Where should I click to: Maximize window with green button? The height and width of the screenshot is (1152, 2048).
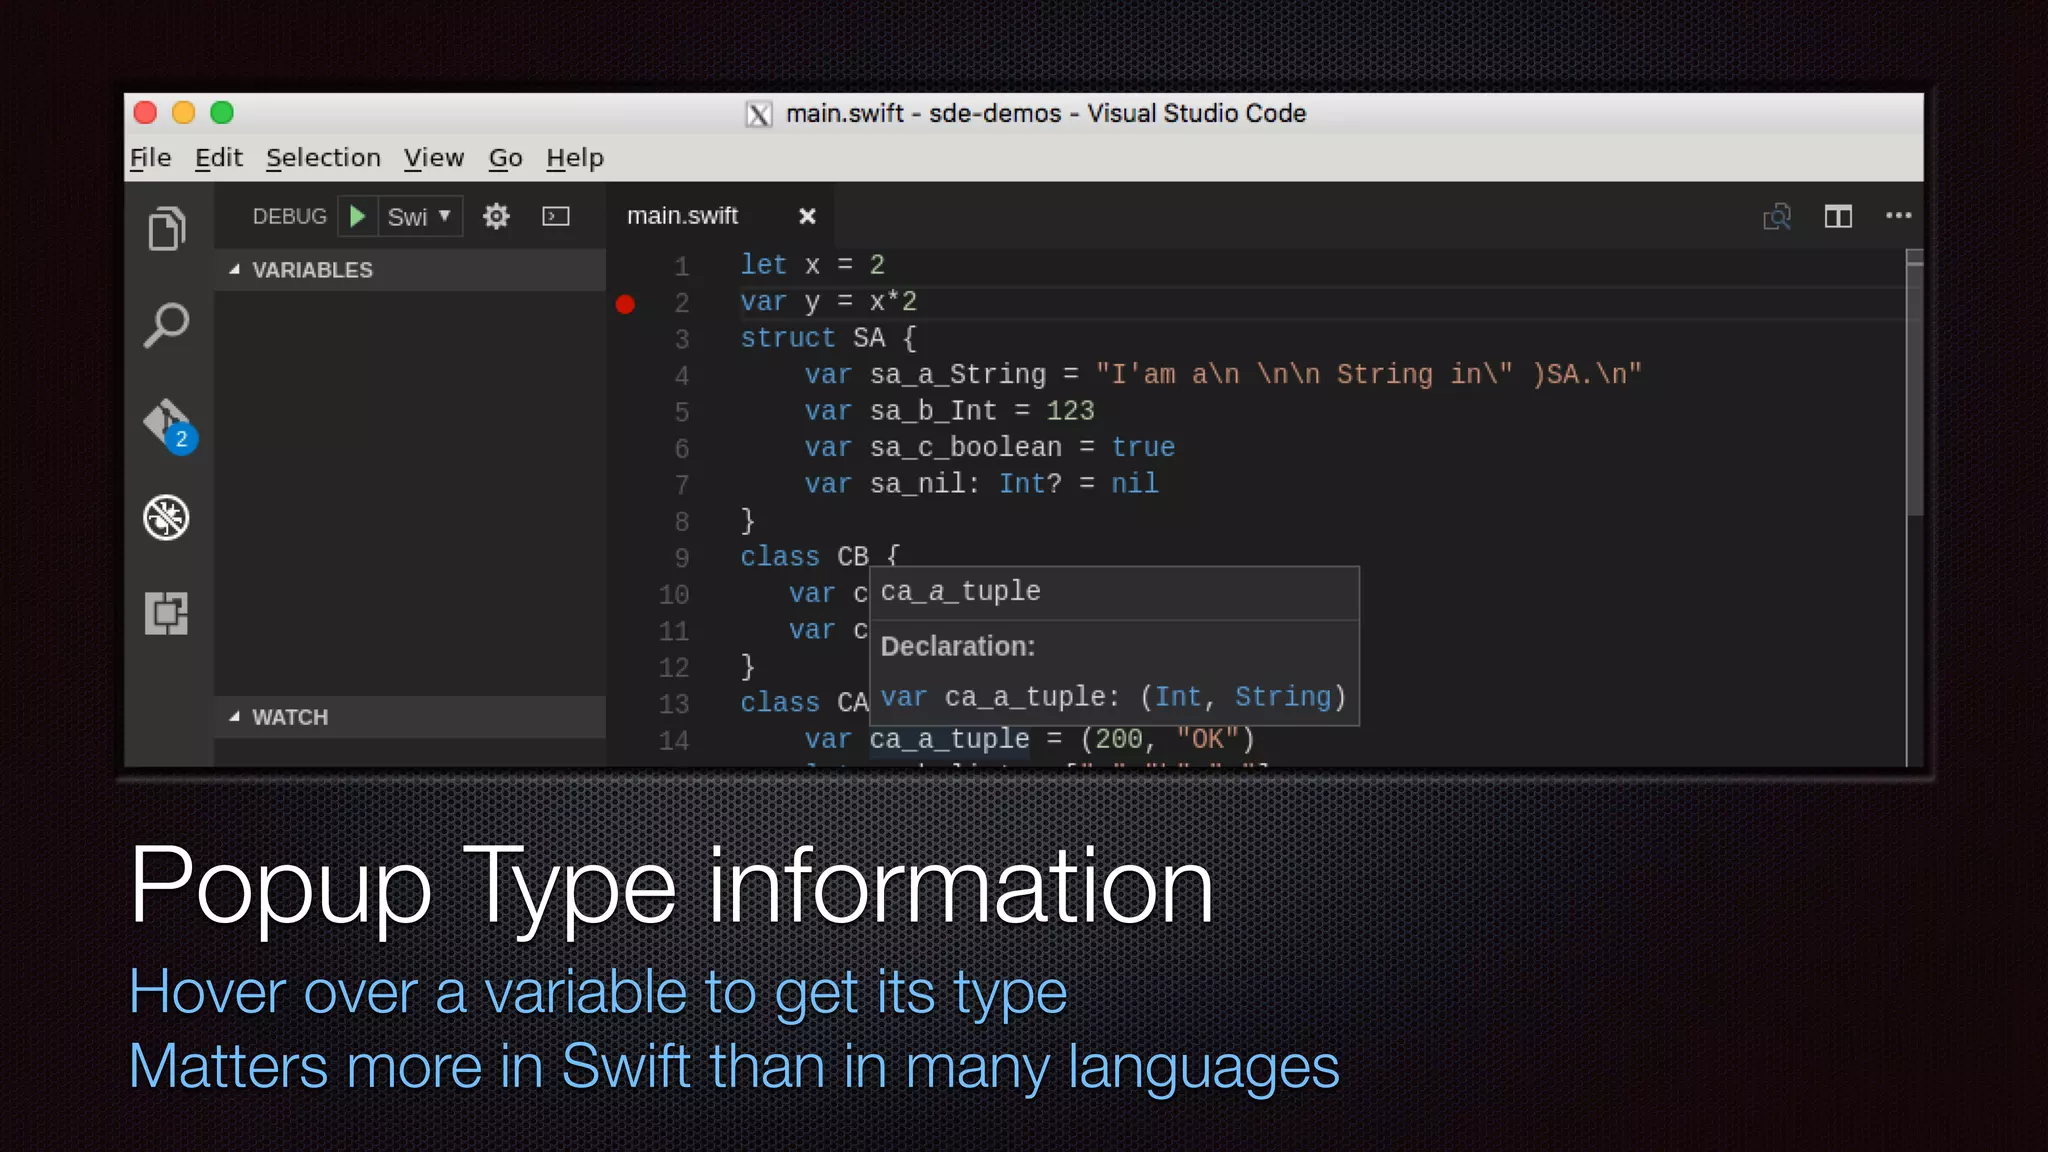[x=222, y=112]
